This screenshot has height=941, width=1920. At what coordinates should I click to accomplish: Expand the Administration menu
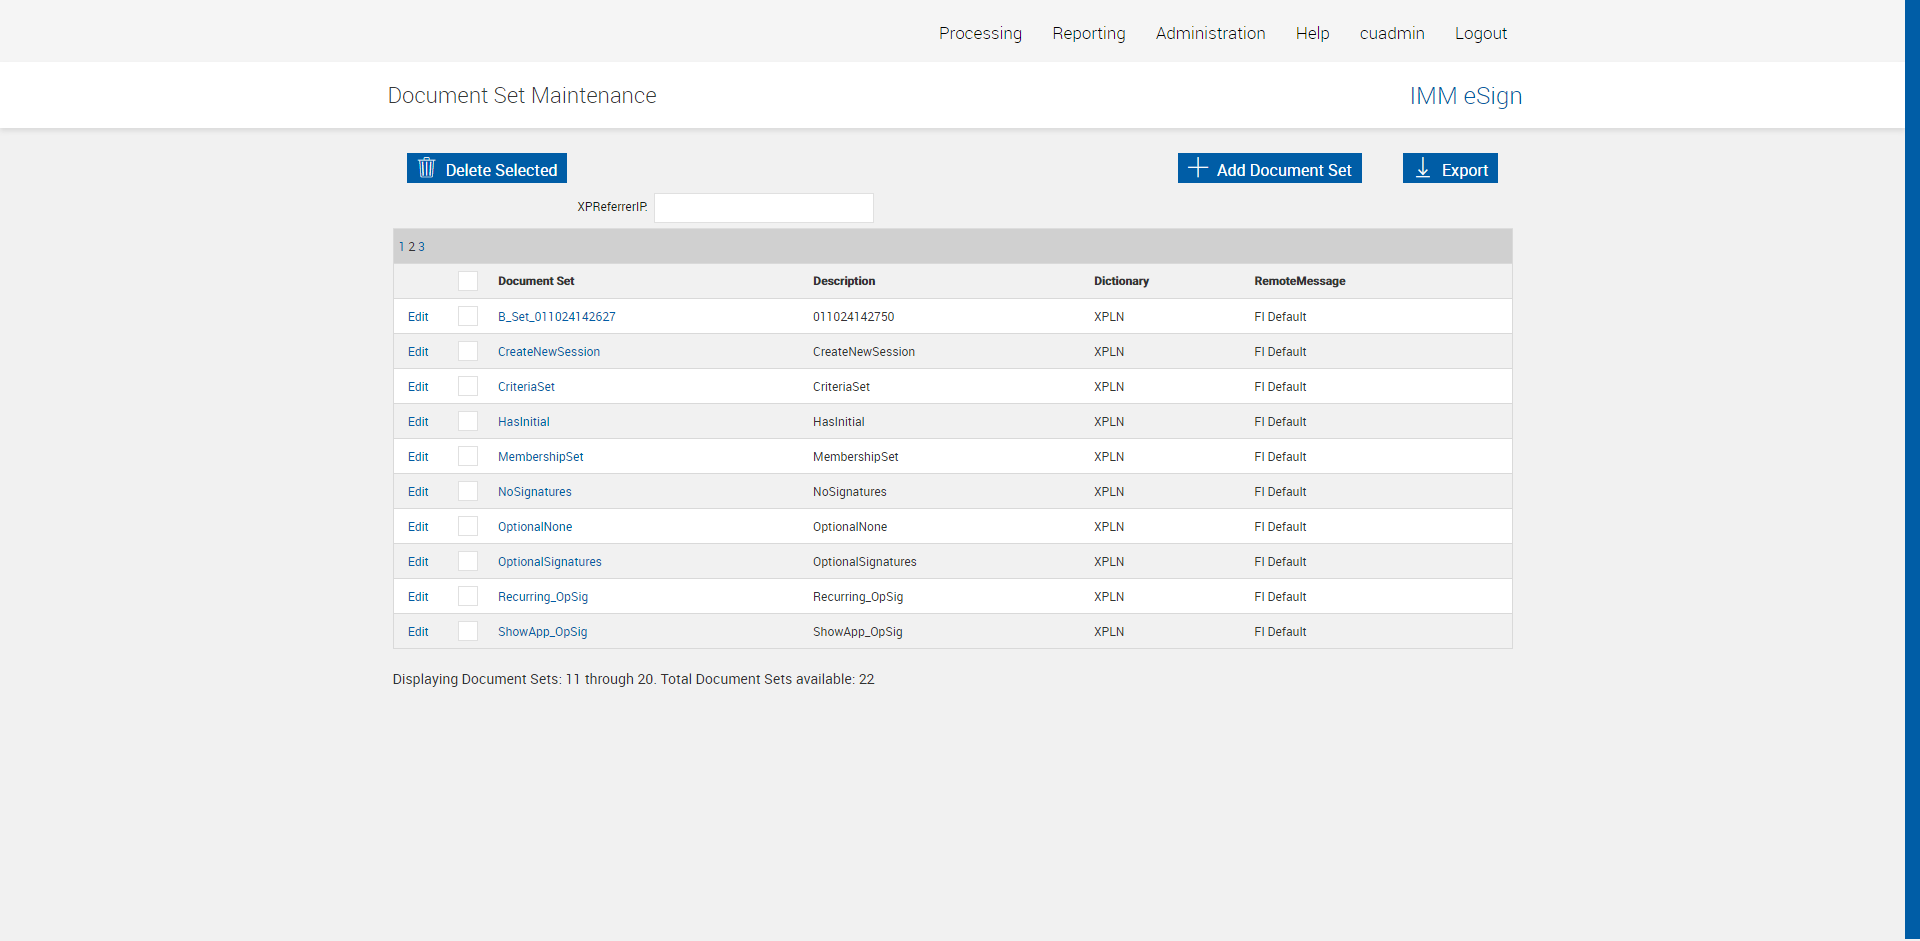tap(1210, 33)
